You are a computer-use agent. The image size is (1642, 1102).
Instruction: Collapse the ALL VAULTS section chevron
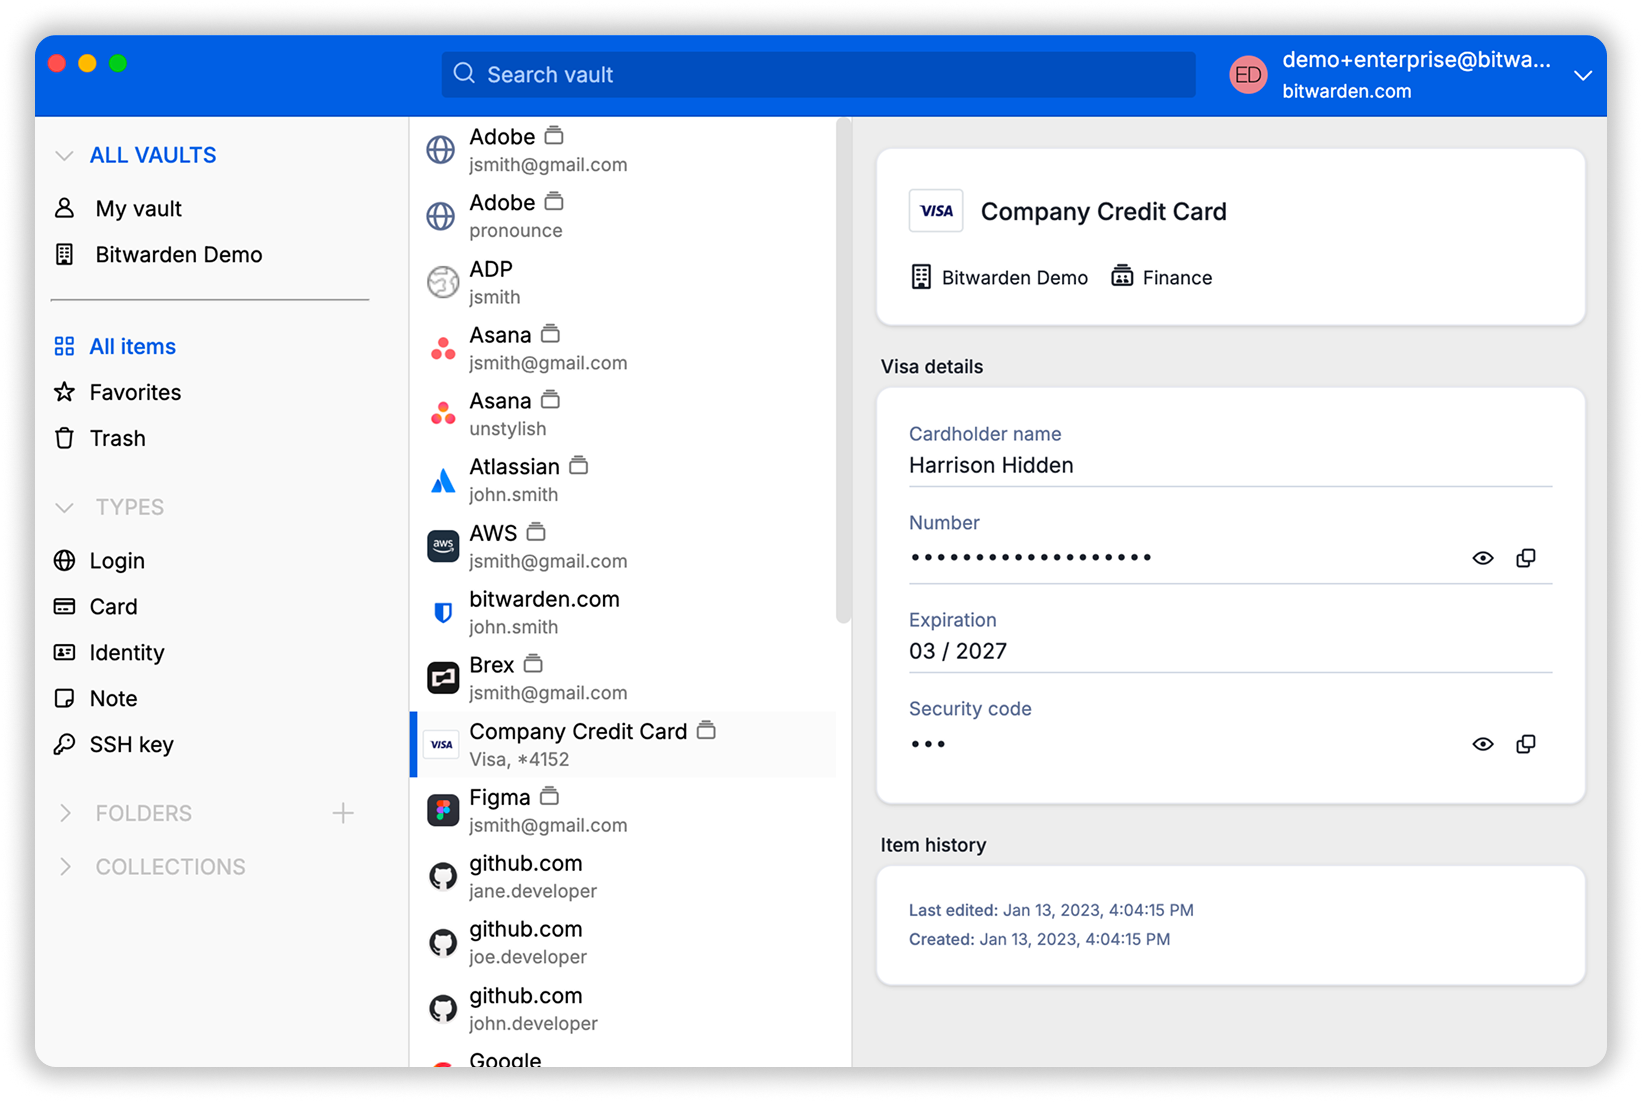click(x=64, y=156)
